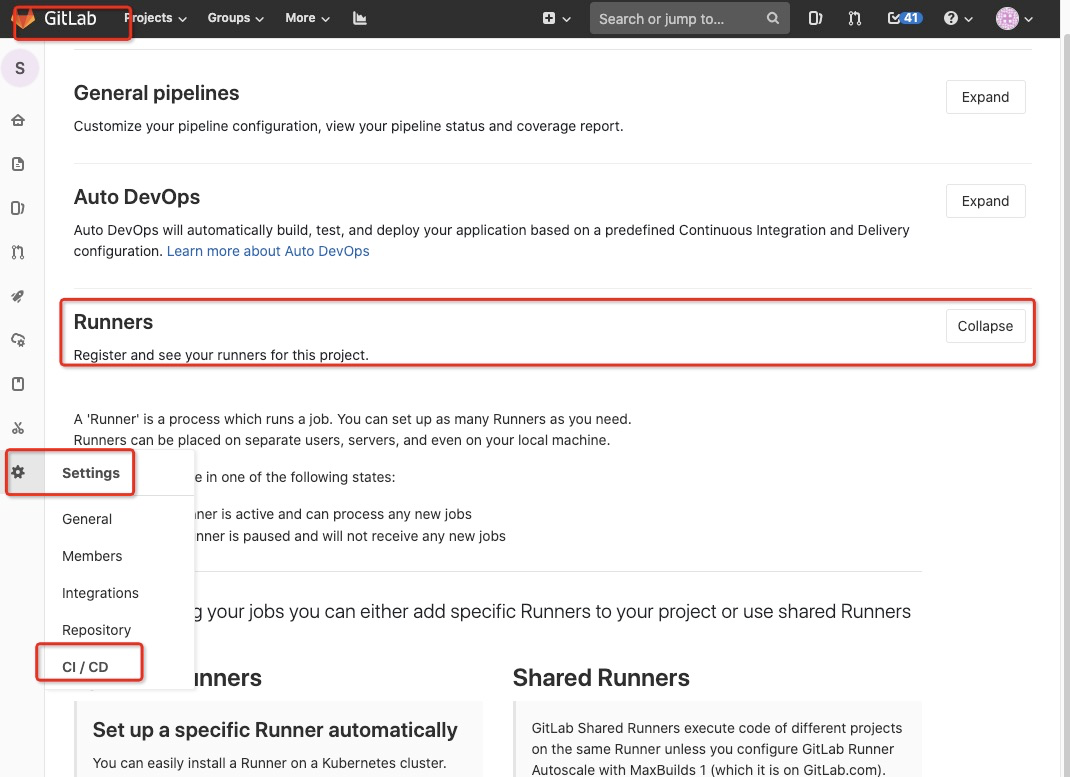Open Issues icon in left sidebar
Viewport: 1070px width, 777px height.
pos(18,208)
